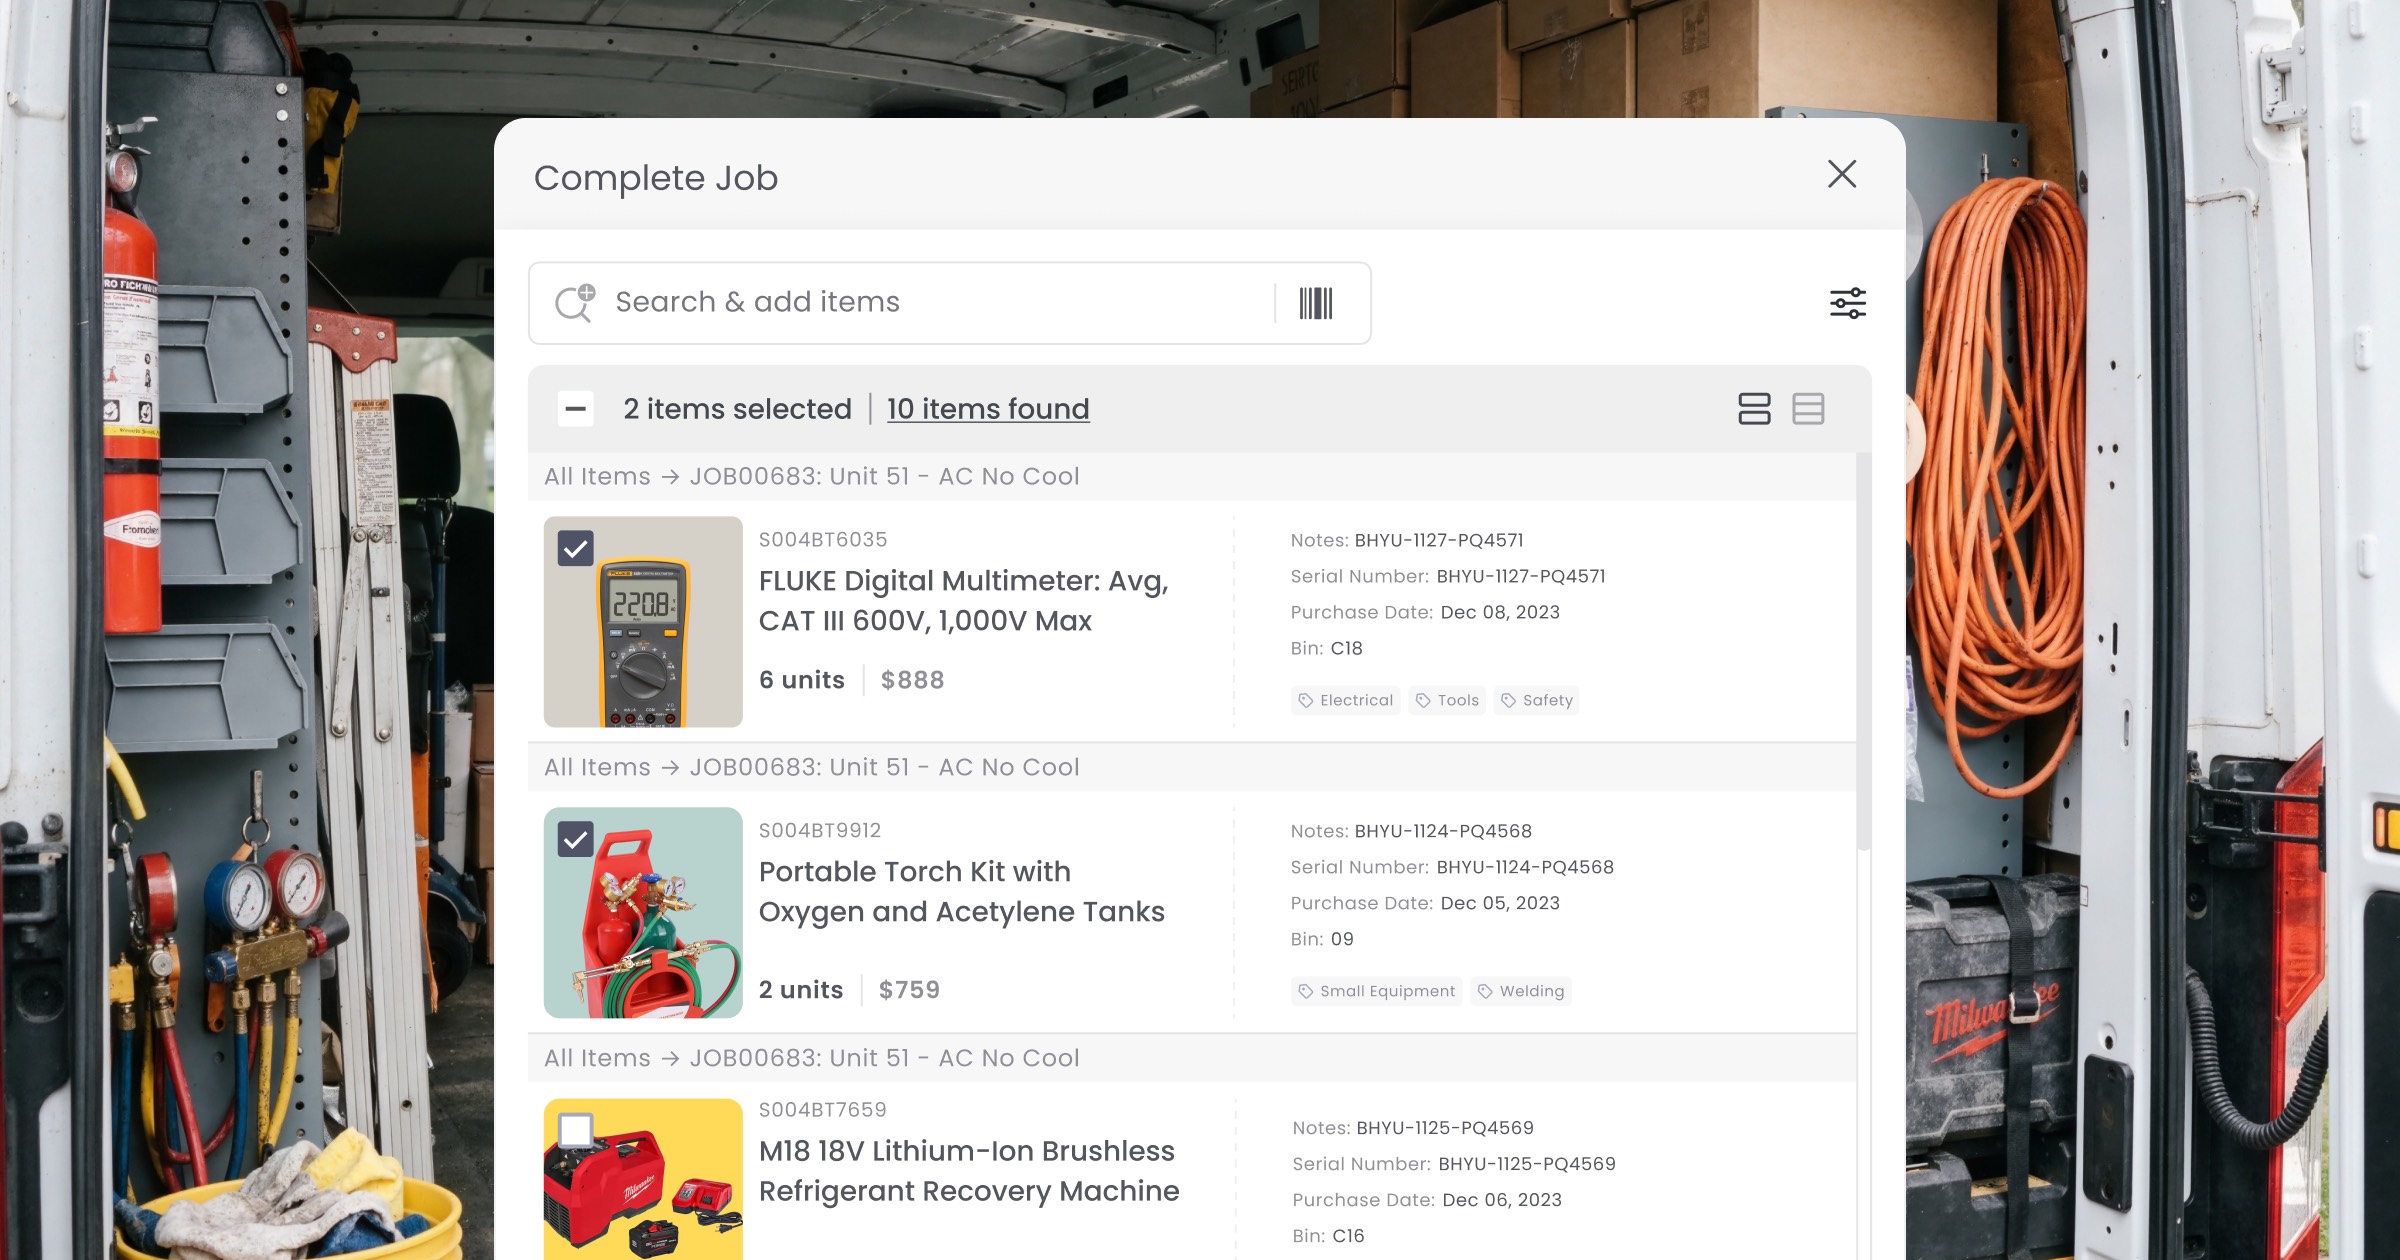Click the 2 units quantity

(801, 990)
